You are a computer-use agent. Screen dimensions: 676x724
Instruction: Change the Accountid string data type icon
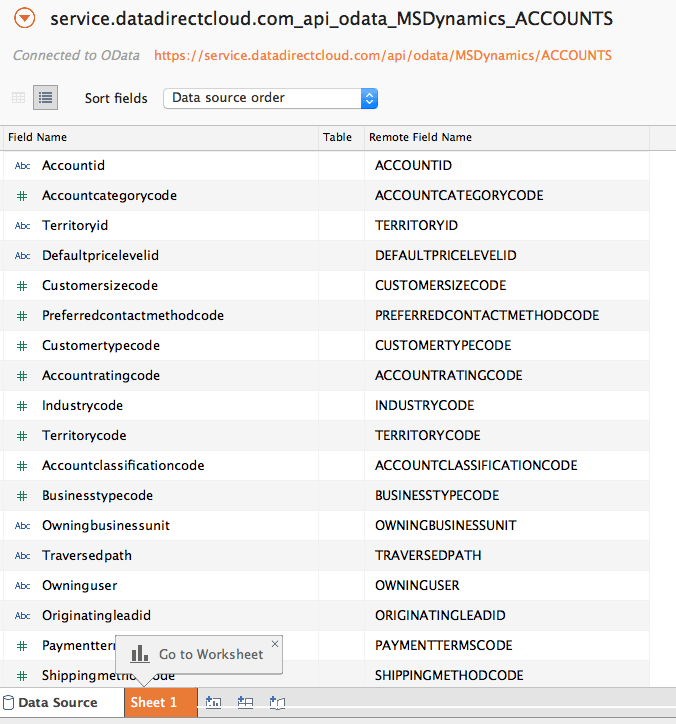22,166
